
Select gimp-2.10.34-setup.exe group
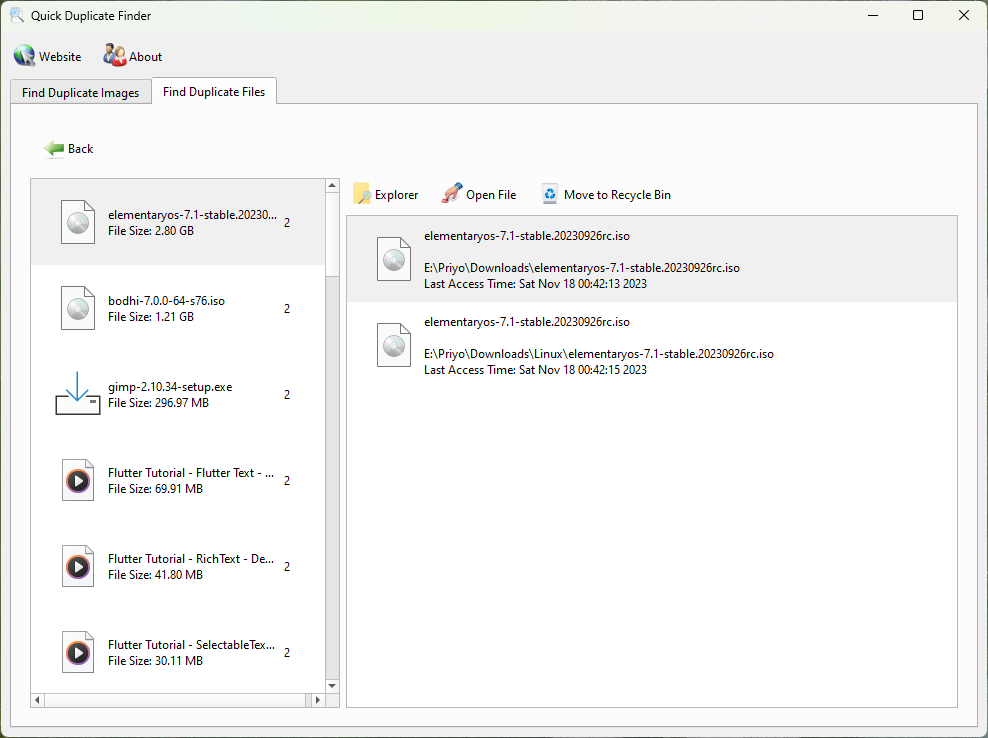[178, 395]
